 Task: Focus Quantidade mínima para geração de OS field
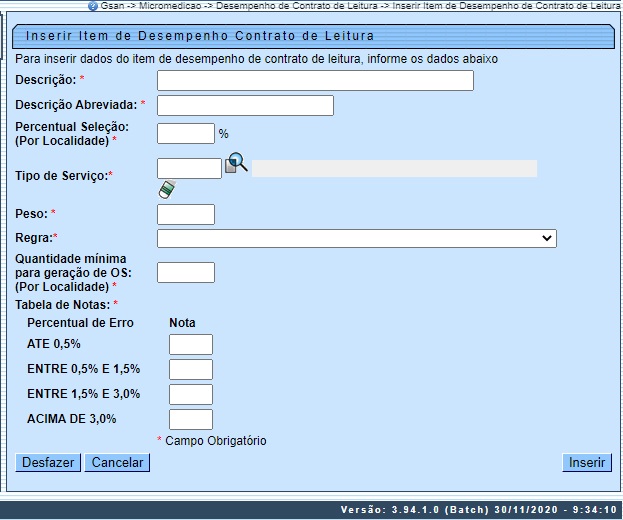point(186,273)
